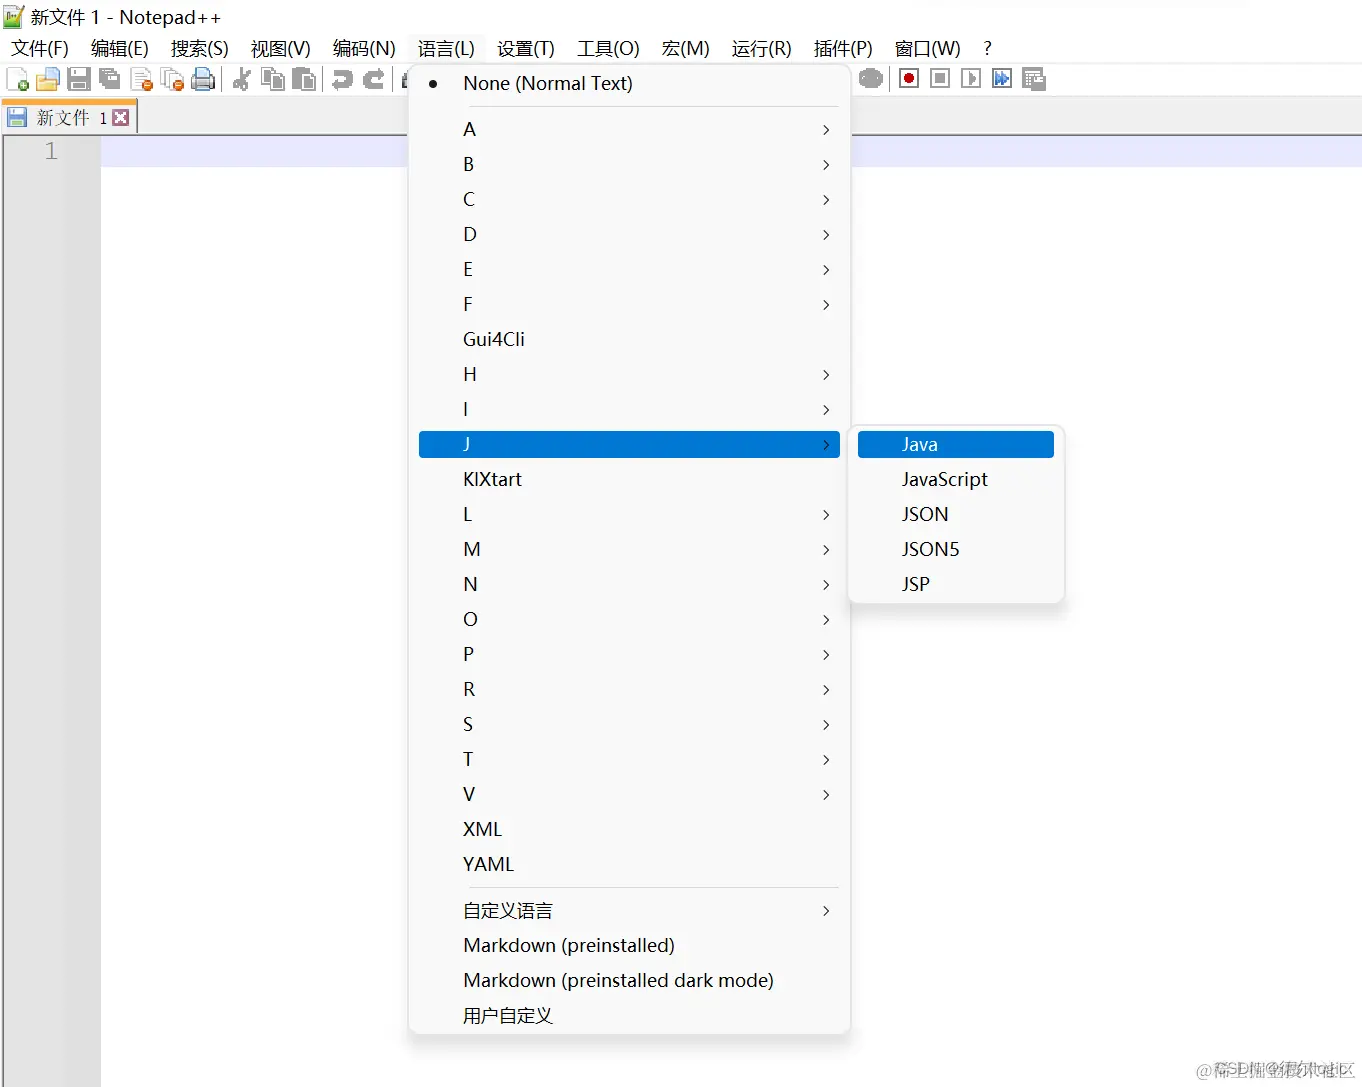Click Run Macro Multiple Times icon
The height and width of the screenshot is (1087, 1362).
click(x=1002, y=78)
